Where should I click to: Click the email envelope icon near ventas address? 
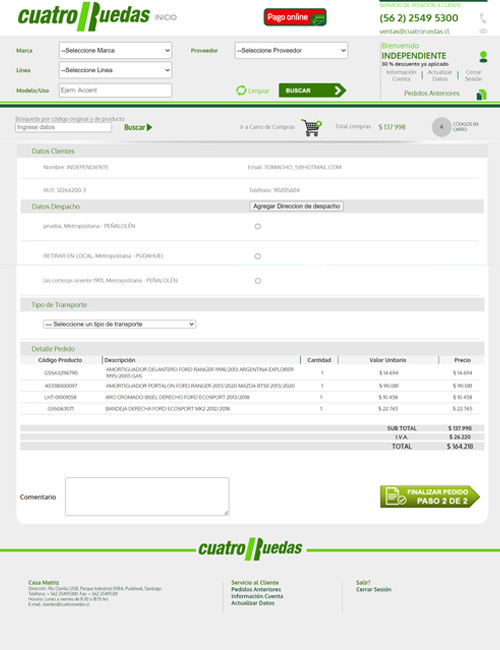pyautogui.click(x=483, y=31)
